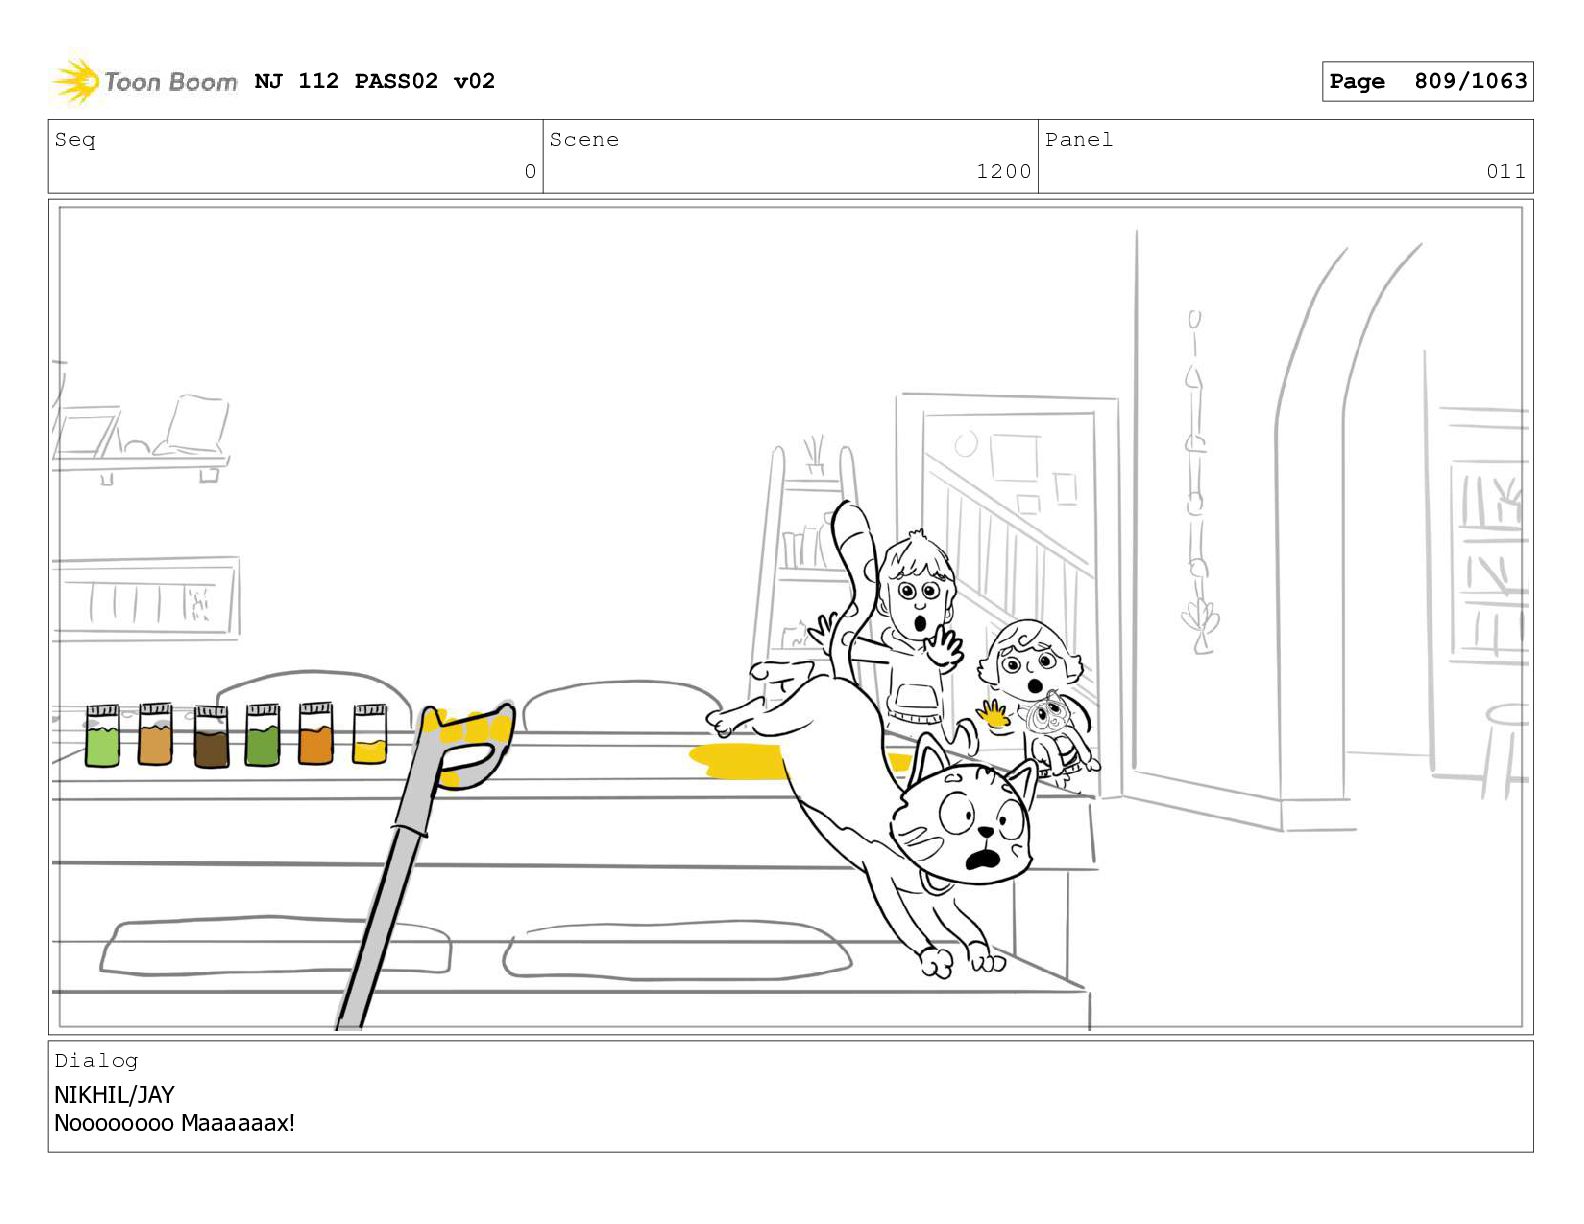Click the Panel value '011'

click(1506, 171)
